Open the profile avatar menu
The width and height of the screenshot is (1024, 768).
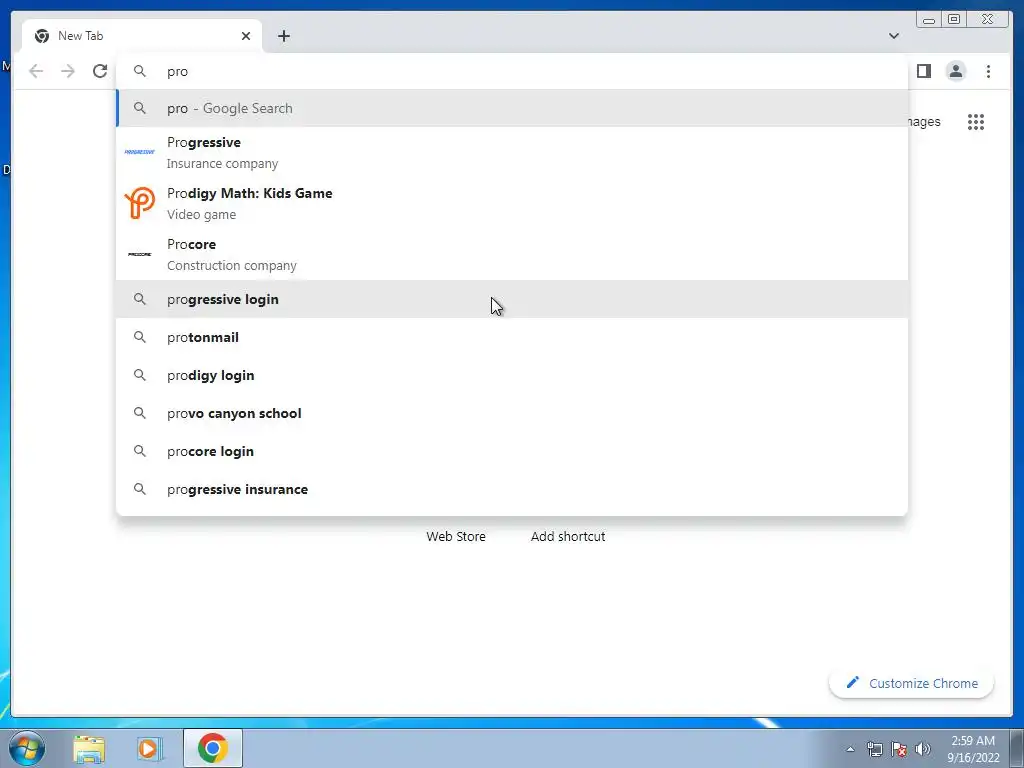[955, 71]
